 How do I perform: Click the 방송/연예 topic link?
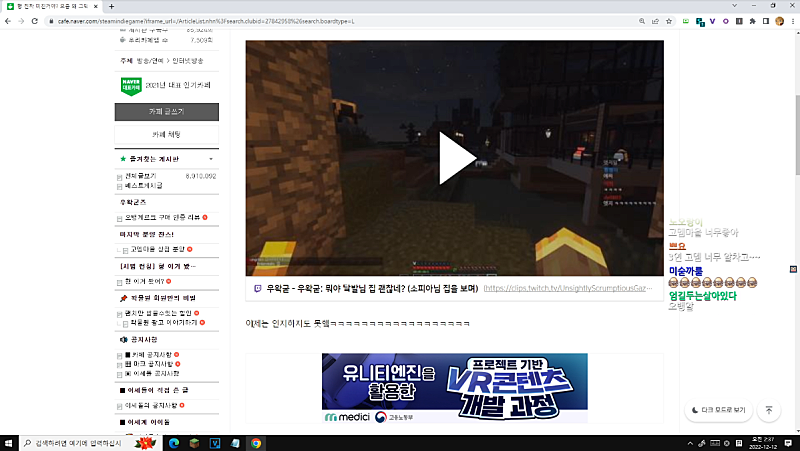(149, 61)
